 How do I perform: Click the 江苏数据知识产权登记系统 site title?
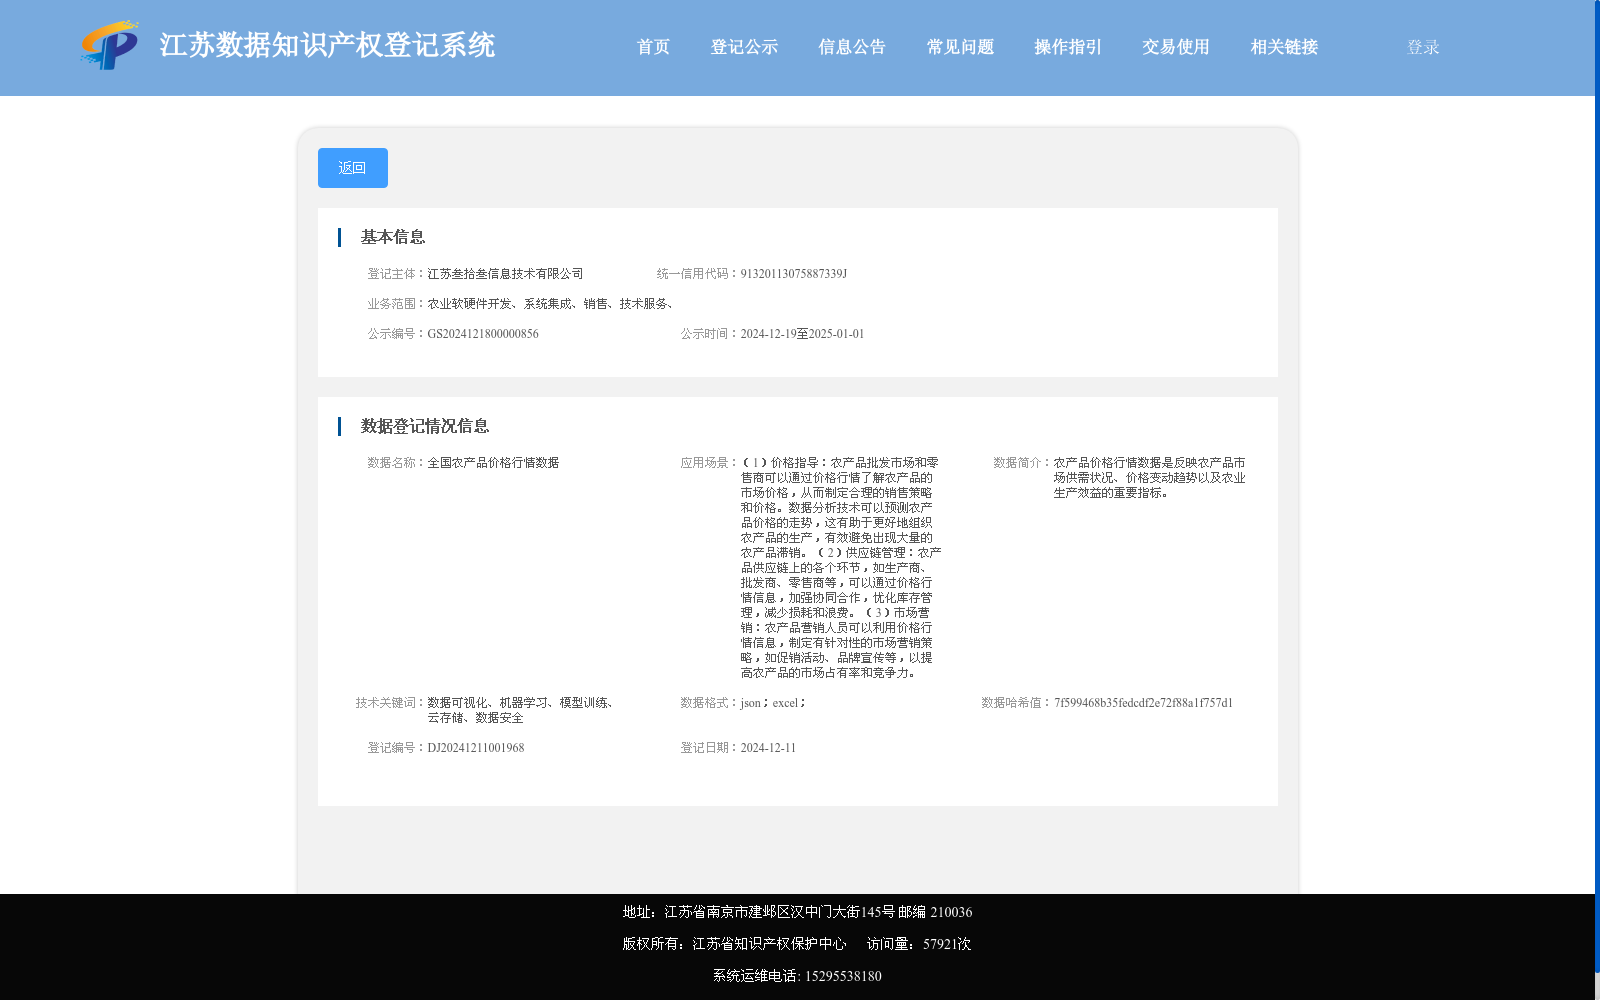point(327,45)
